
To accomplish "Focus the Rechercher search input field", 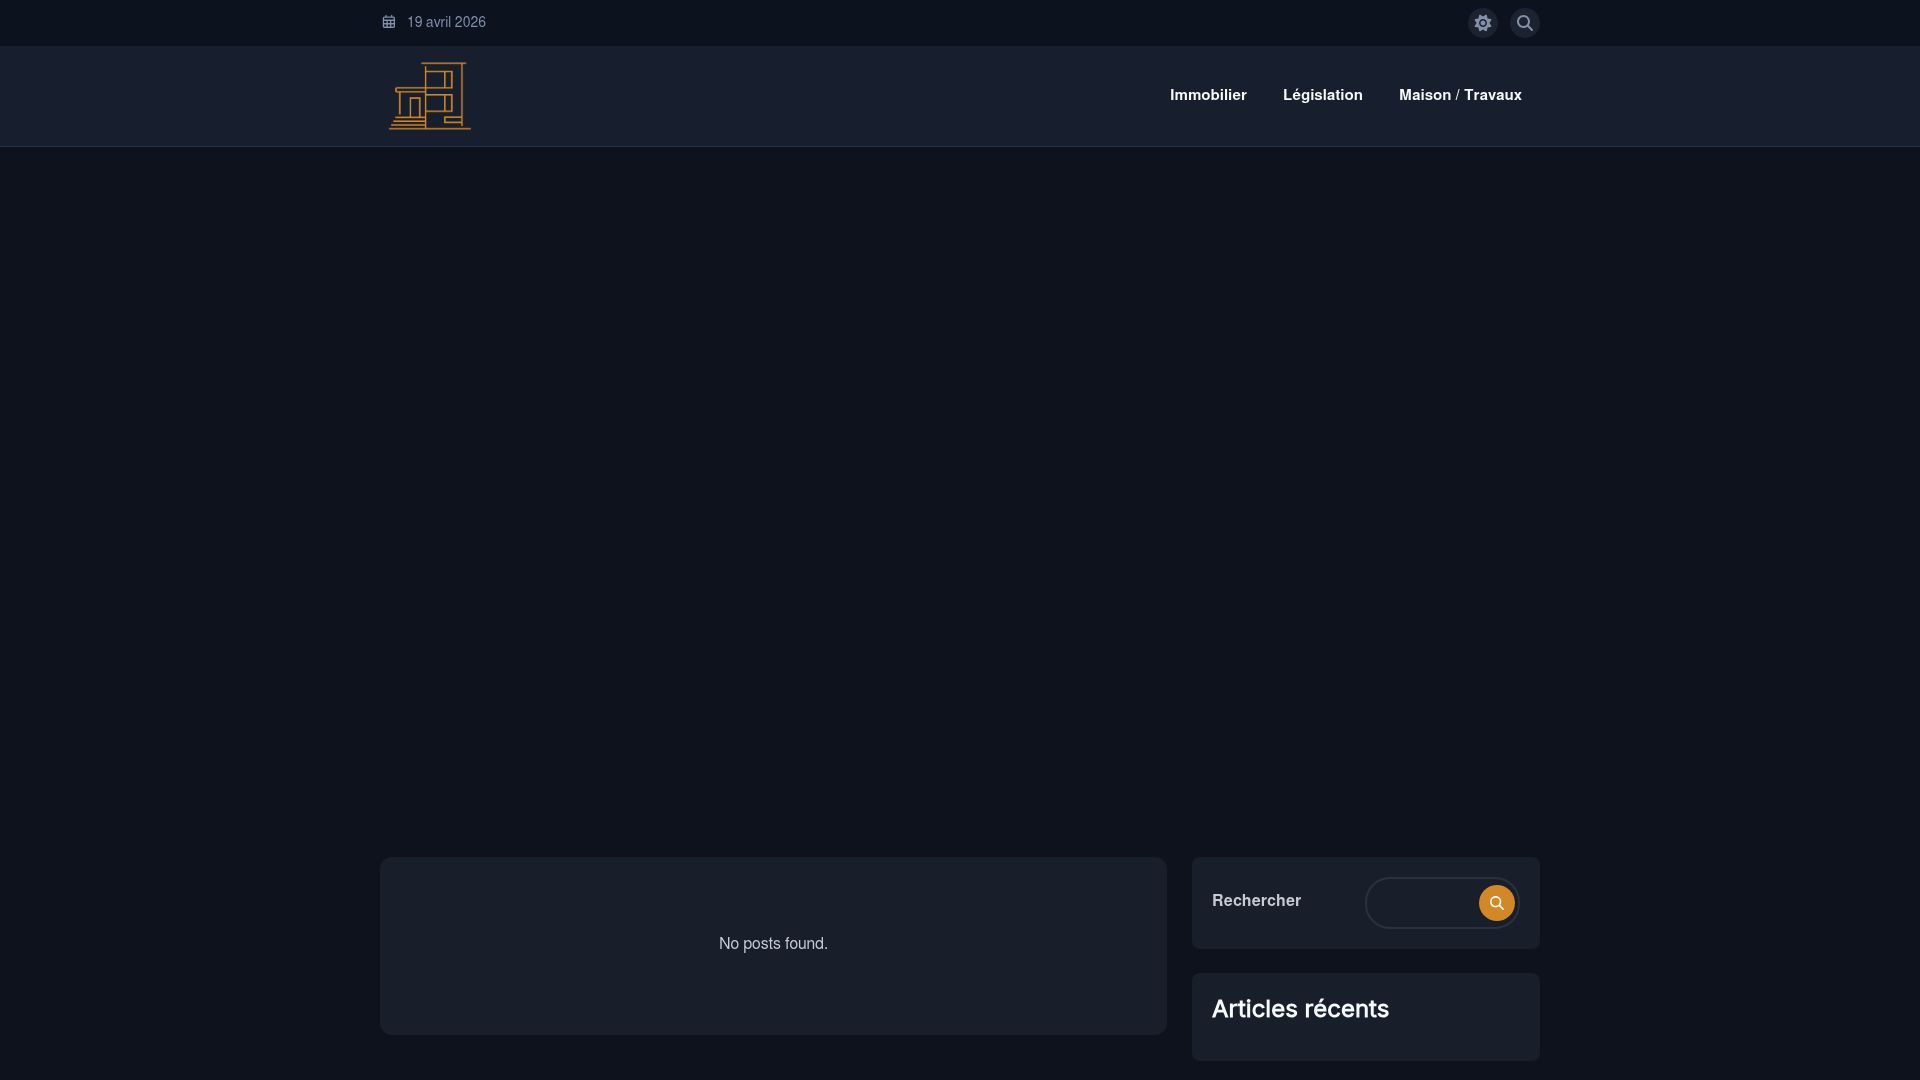I will point(1422,903).
